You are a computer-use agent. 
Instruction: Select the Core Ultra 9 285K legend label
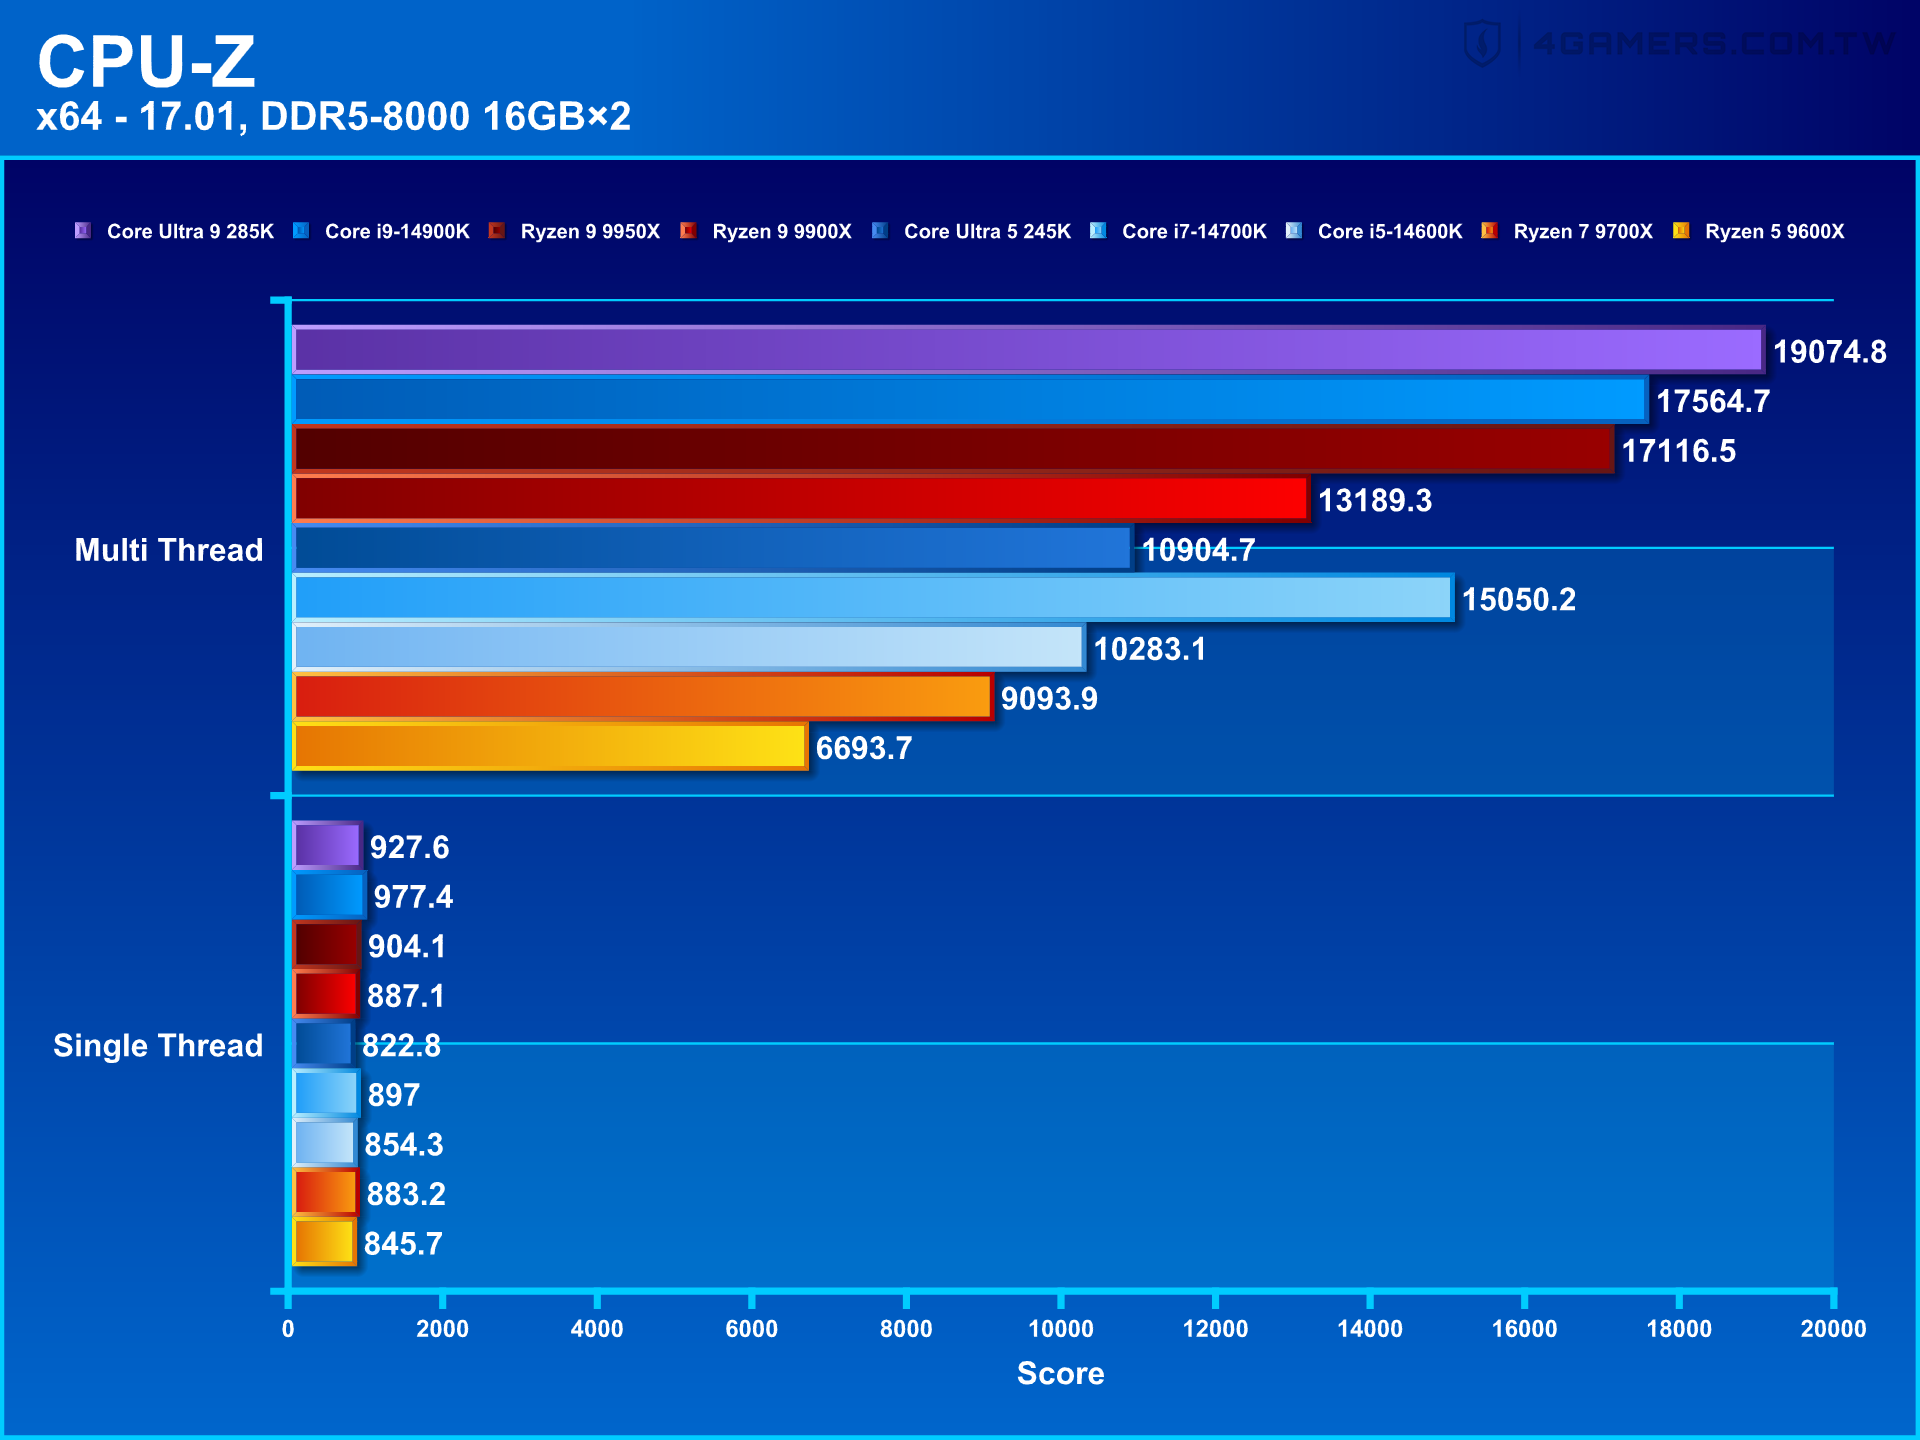[x=190, y=232]
